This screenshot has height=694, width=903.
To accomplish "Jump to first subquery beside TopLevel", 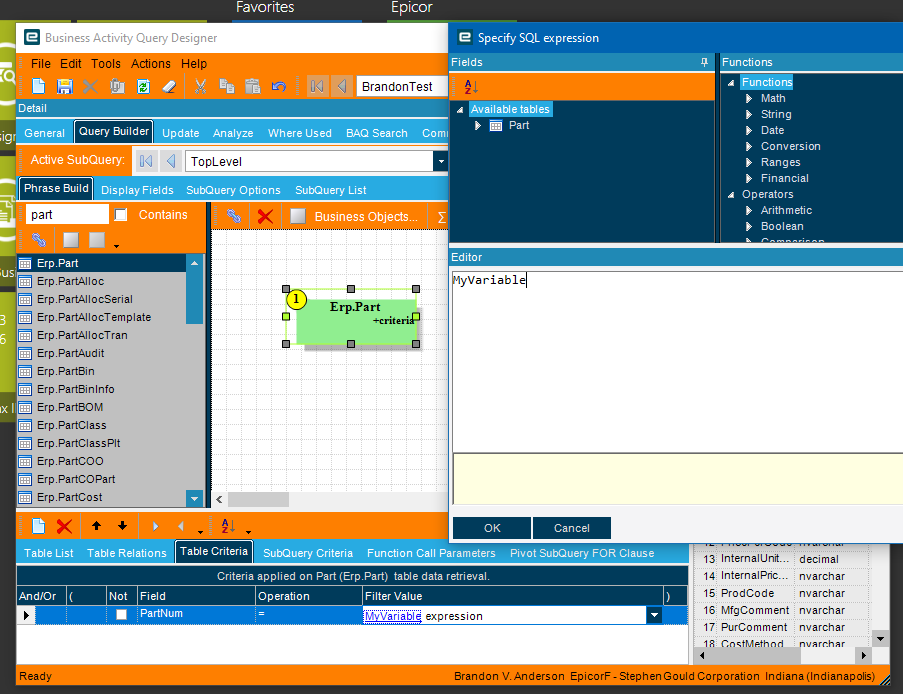I will [x=146, y=161].
